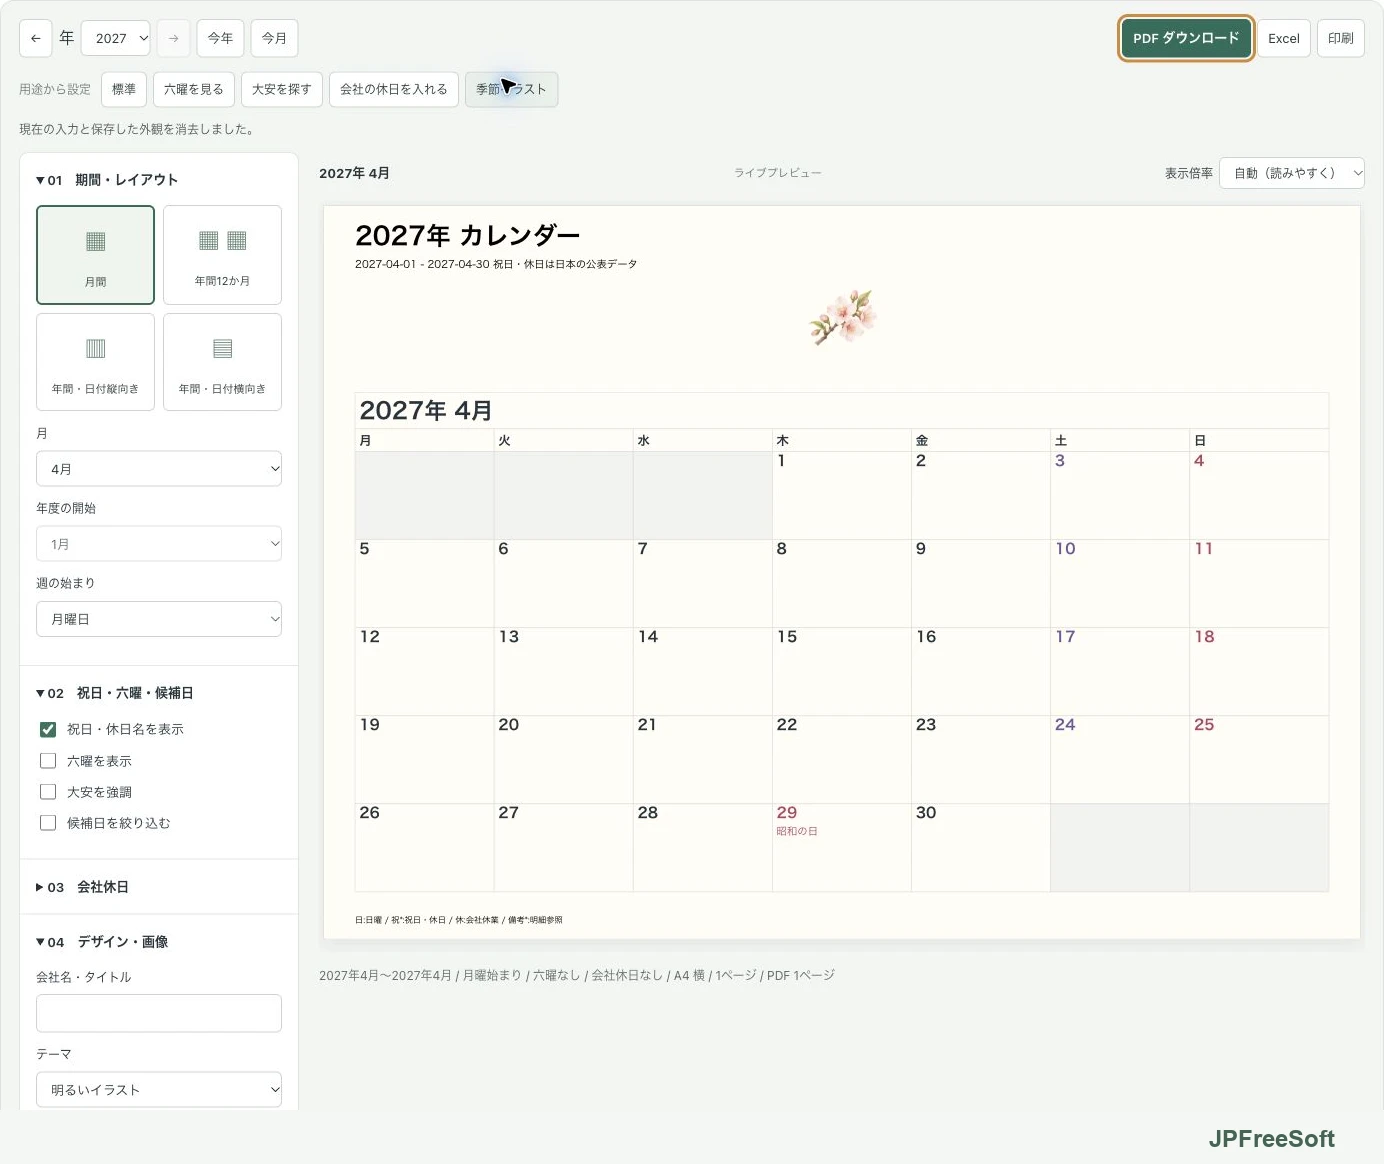Click the PDF ダウンロード button
The height and width of the screenshot is (1164, 1384).
point(1186,38)
